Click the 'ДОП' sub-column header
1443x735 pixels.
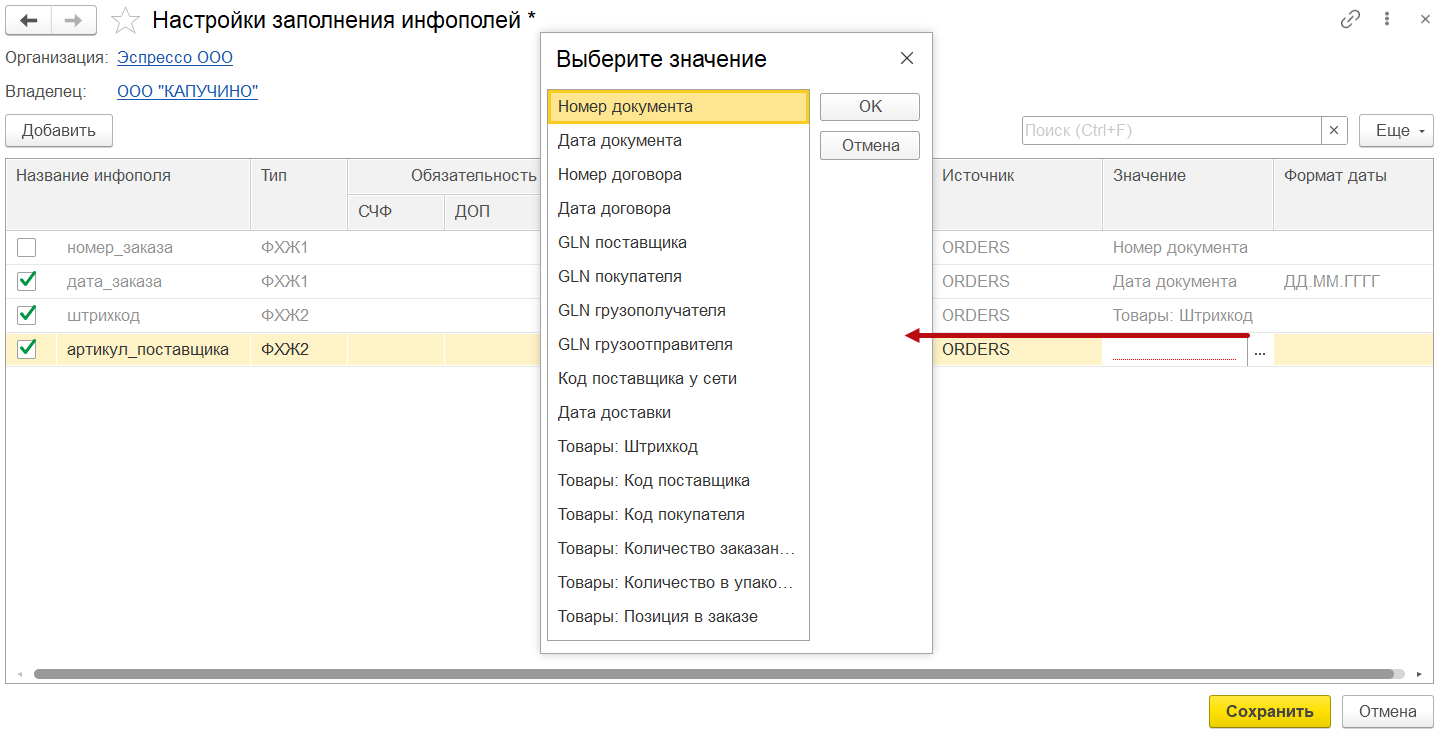(x=492, y=212)
